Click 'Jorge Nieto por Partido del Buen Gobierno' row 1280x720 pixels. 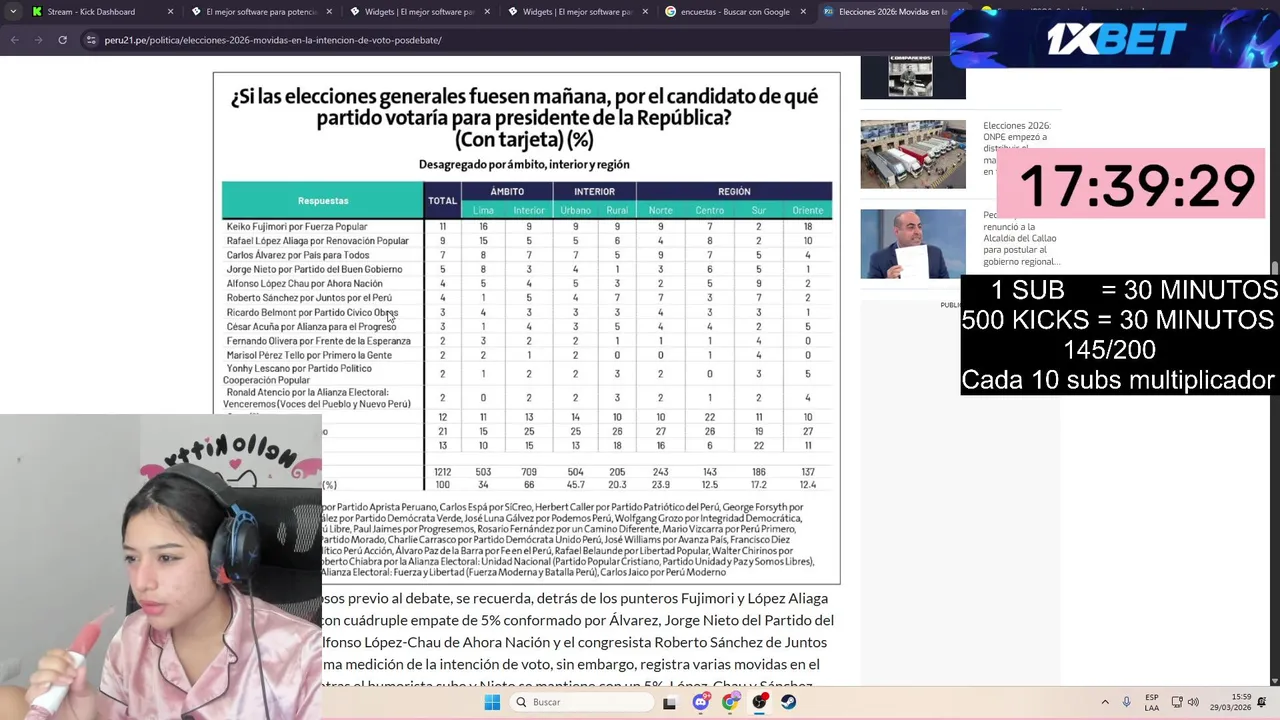pyautogui.click(x=314, y=269)
